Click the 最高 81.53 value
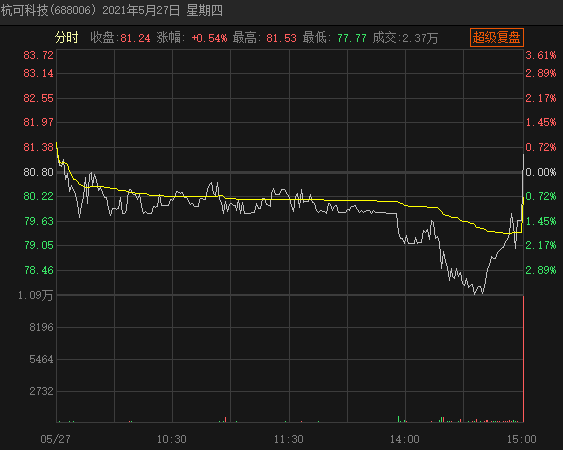The width and height of the screenshot is (563, 450). pyautogui.click(x=282, y=38)
